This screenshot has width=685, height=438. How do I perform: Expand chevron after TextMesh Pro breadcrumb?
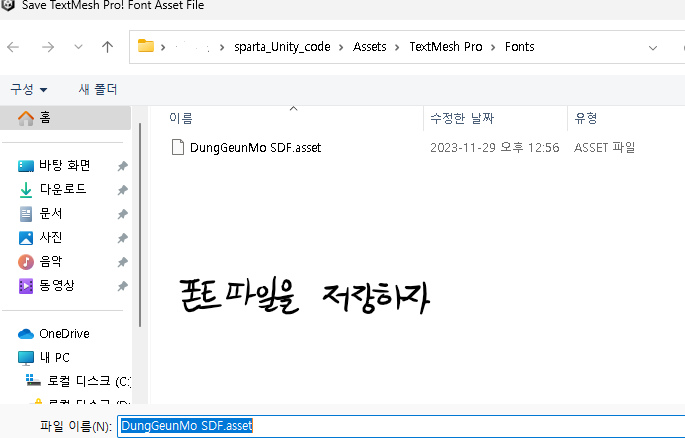tap(493, 47)
